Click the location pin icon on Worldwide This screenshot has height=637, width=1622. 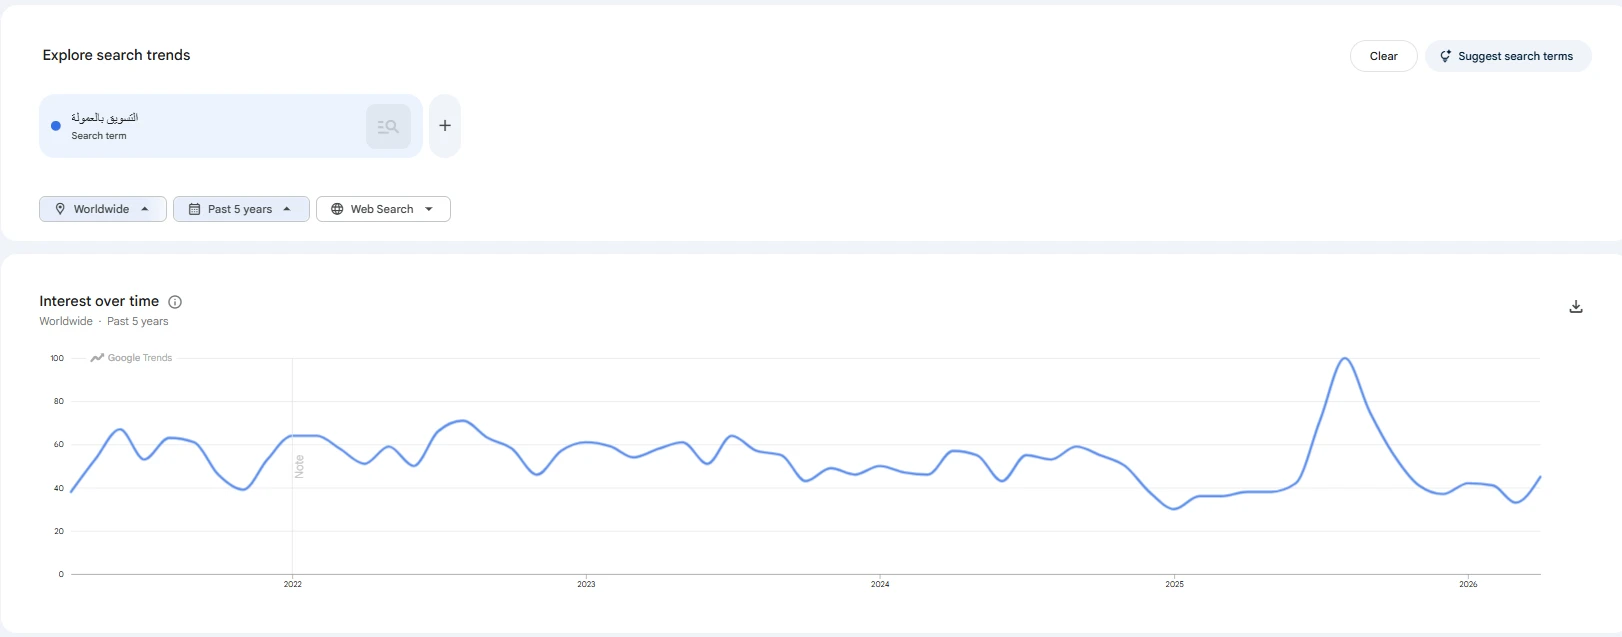tap(60, 209)
